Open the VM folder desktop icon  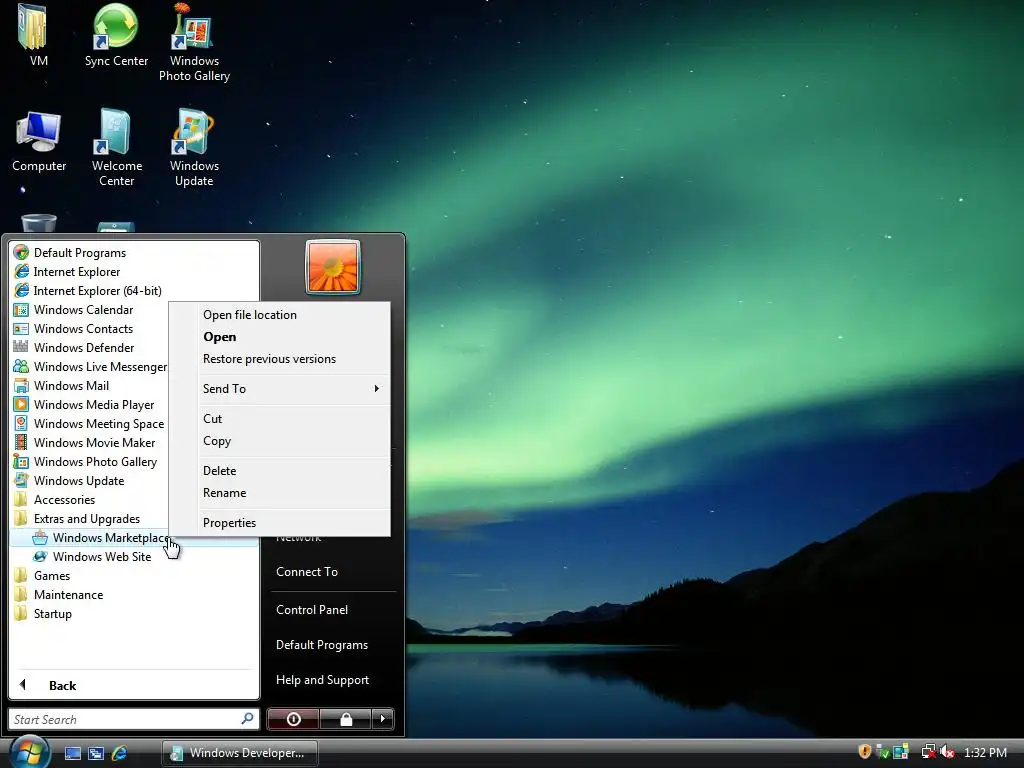(35, 34)
